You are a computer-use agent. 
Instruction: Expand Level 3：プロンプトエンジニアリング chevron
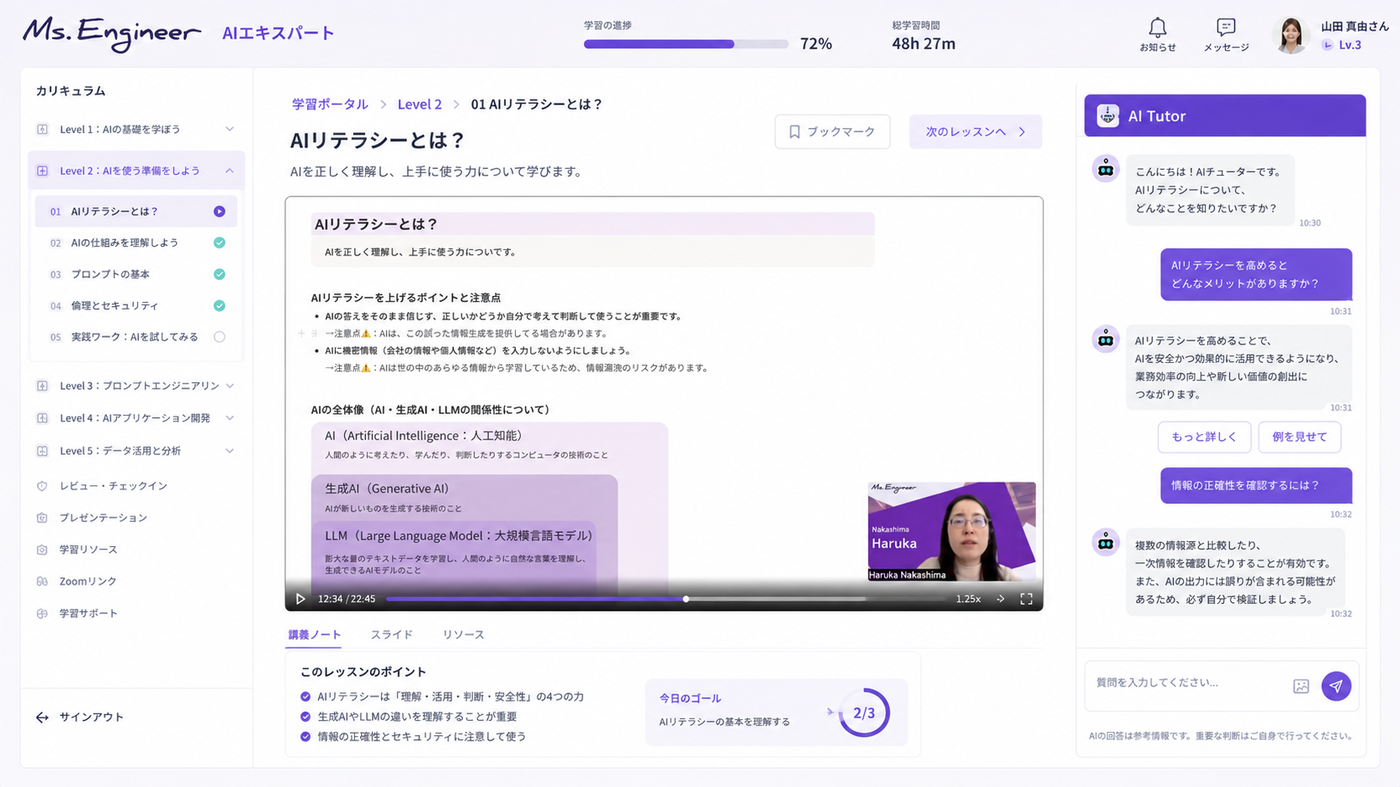pos(229,386)
